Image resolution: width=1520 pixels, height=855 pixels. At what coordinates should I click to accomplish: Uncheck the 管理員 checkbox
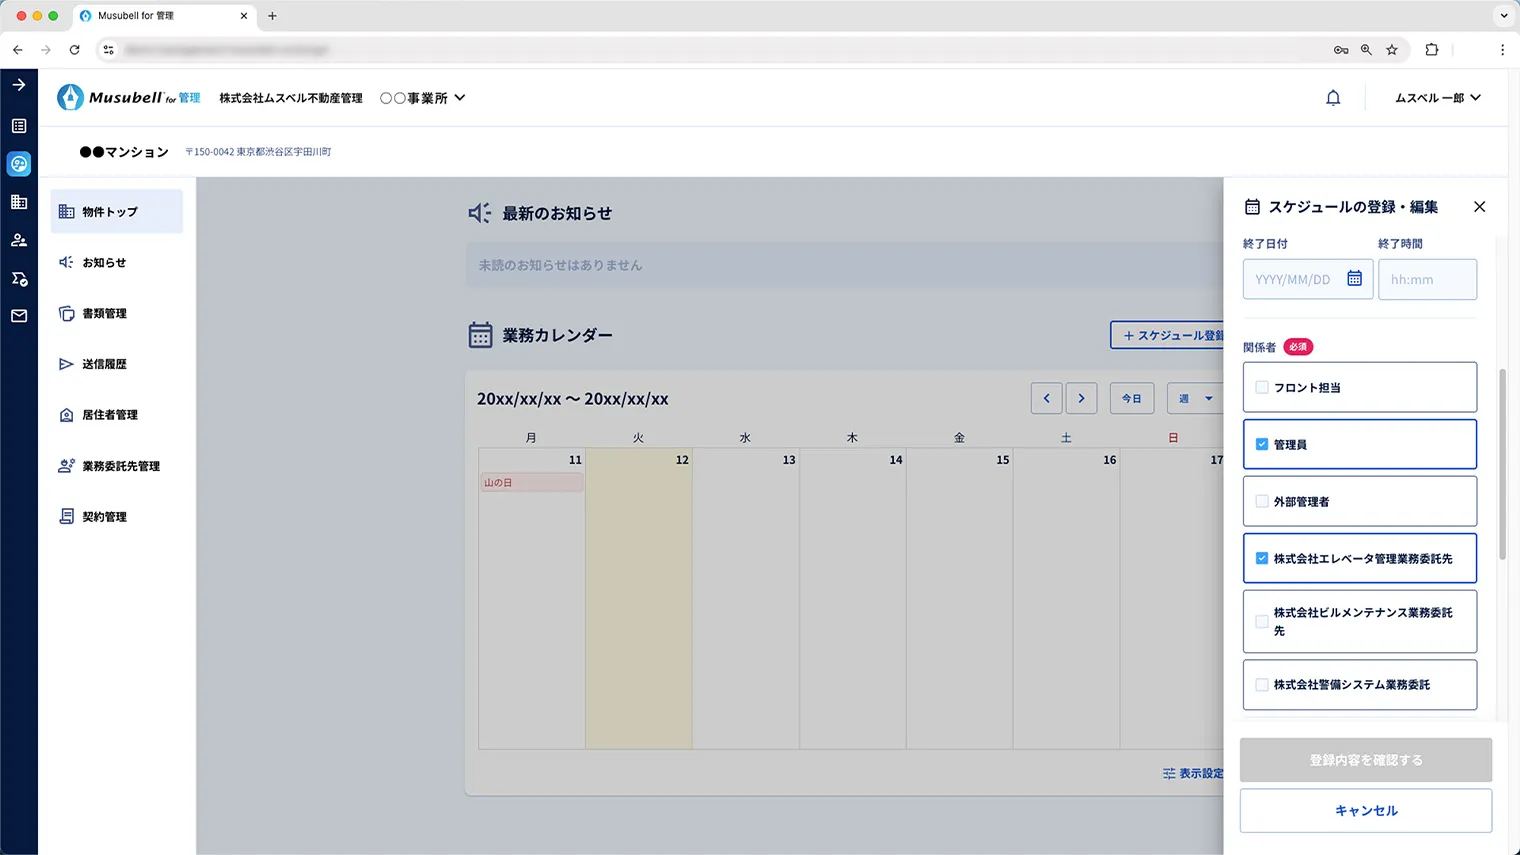click(1261, 443)
